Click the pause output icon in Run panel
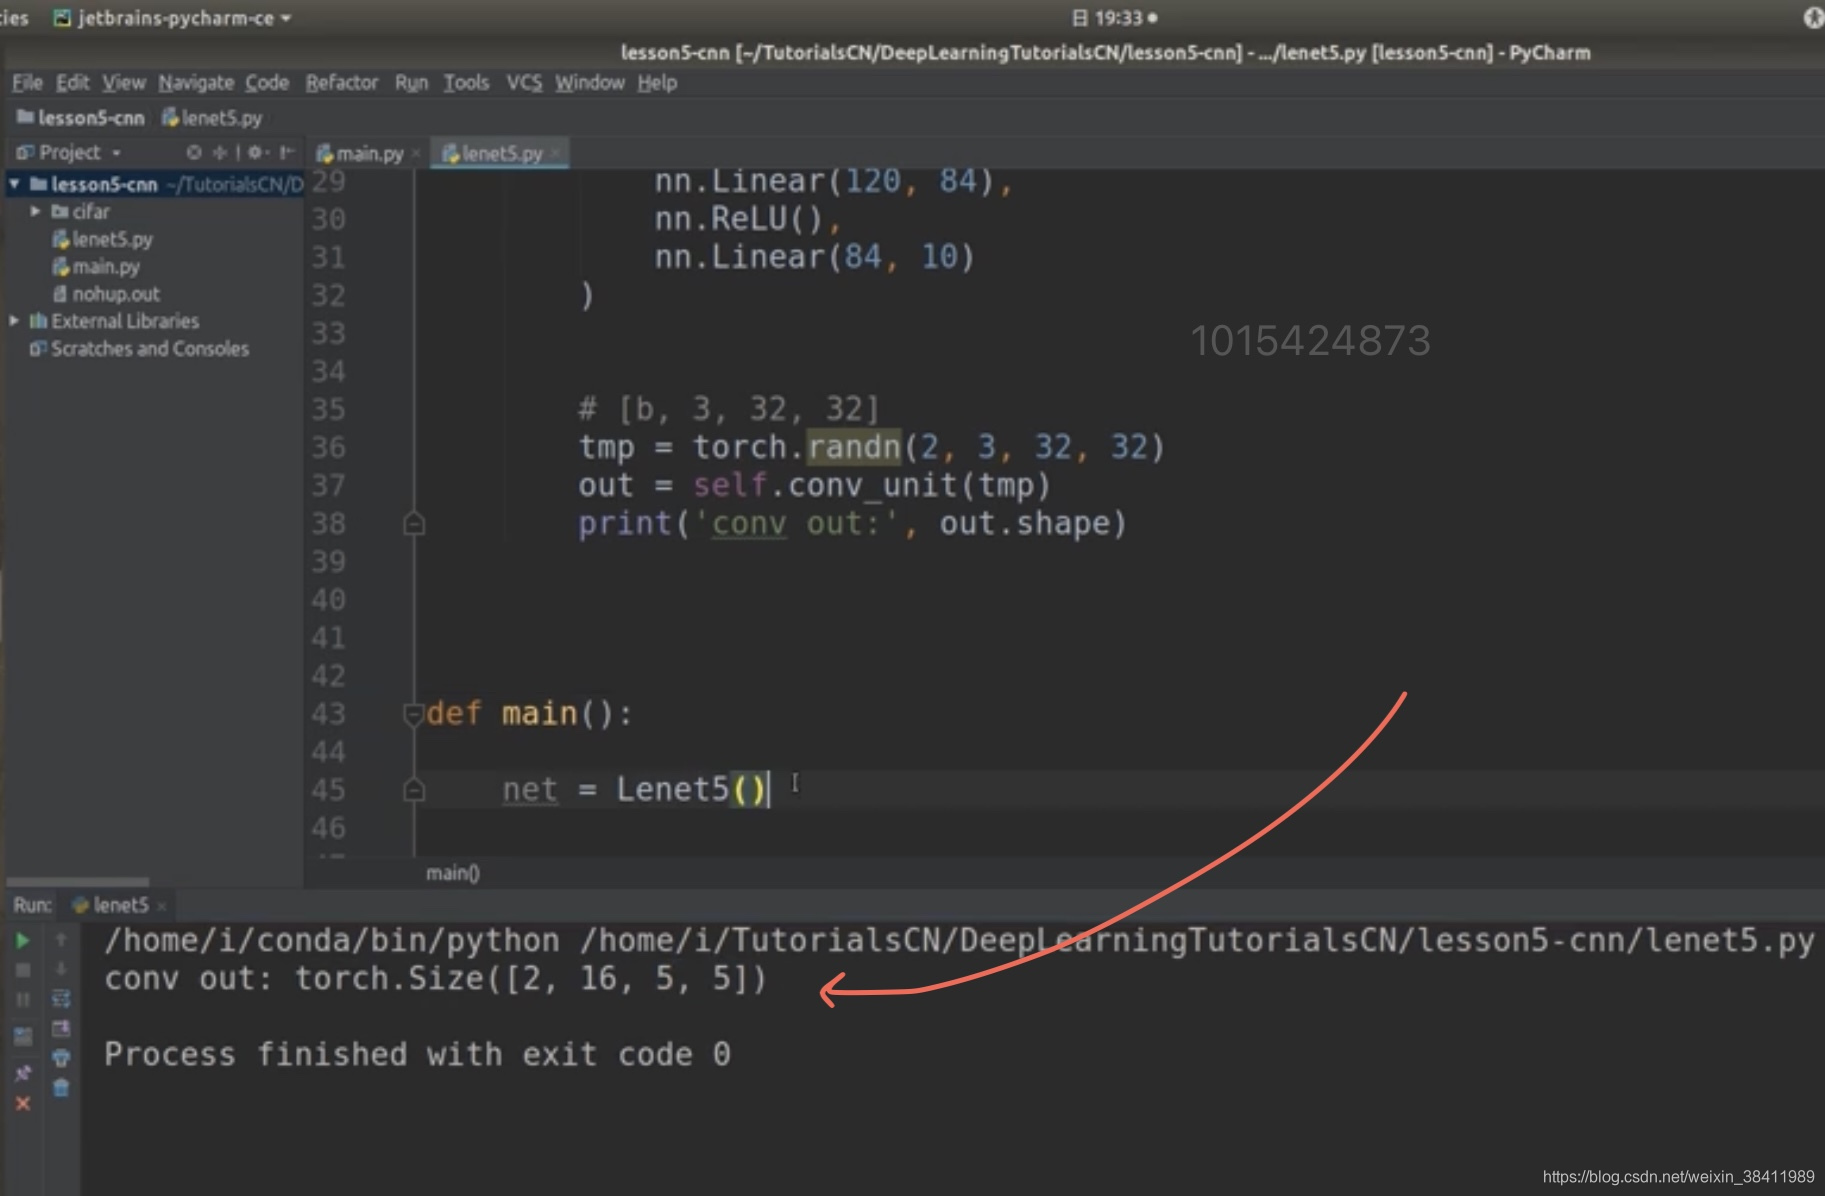The image size is (1825, 1196). pyautogui.click(x=22, y=1000)
